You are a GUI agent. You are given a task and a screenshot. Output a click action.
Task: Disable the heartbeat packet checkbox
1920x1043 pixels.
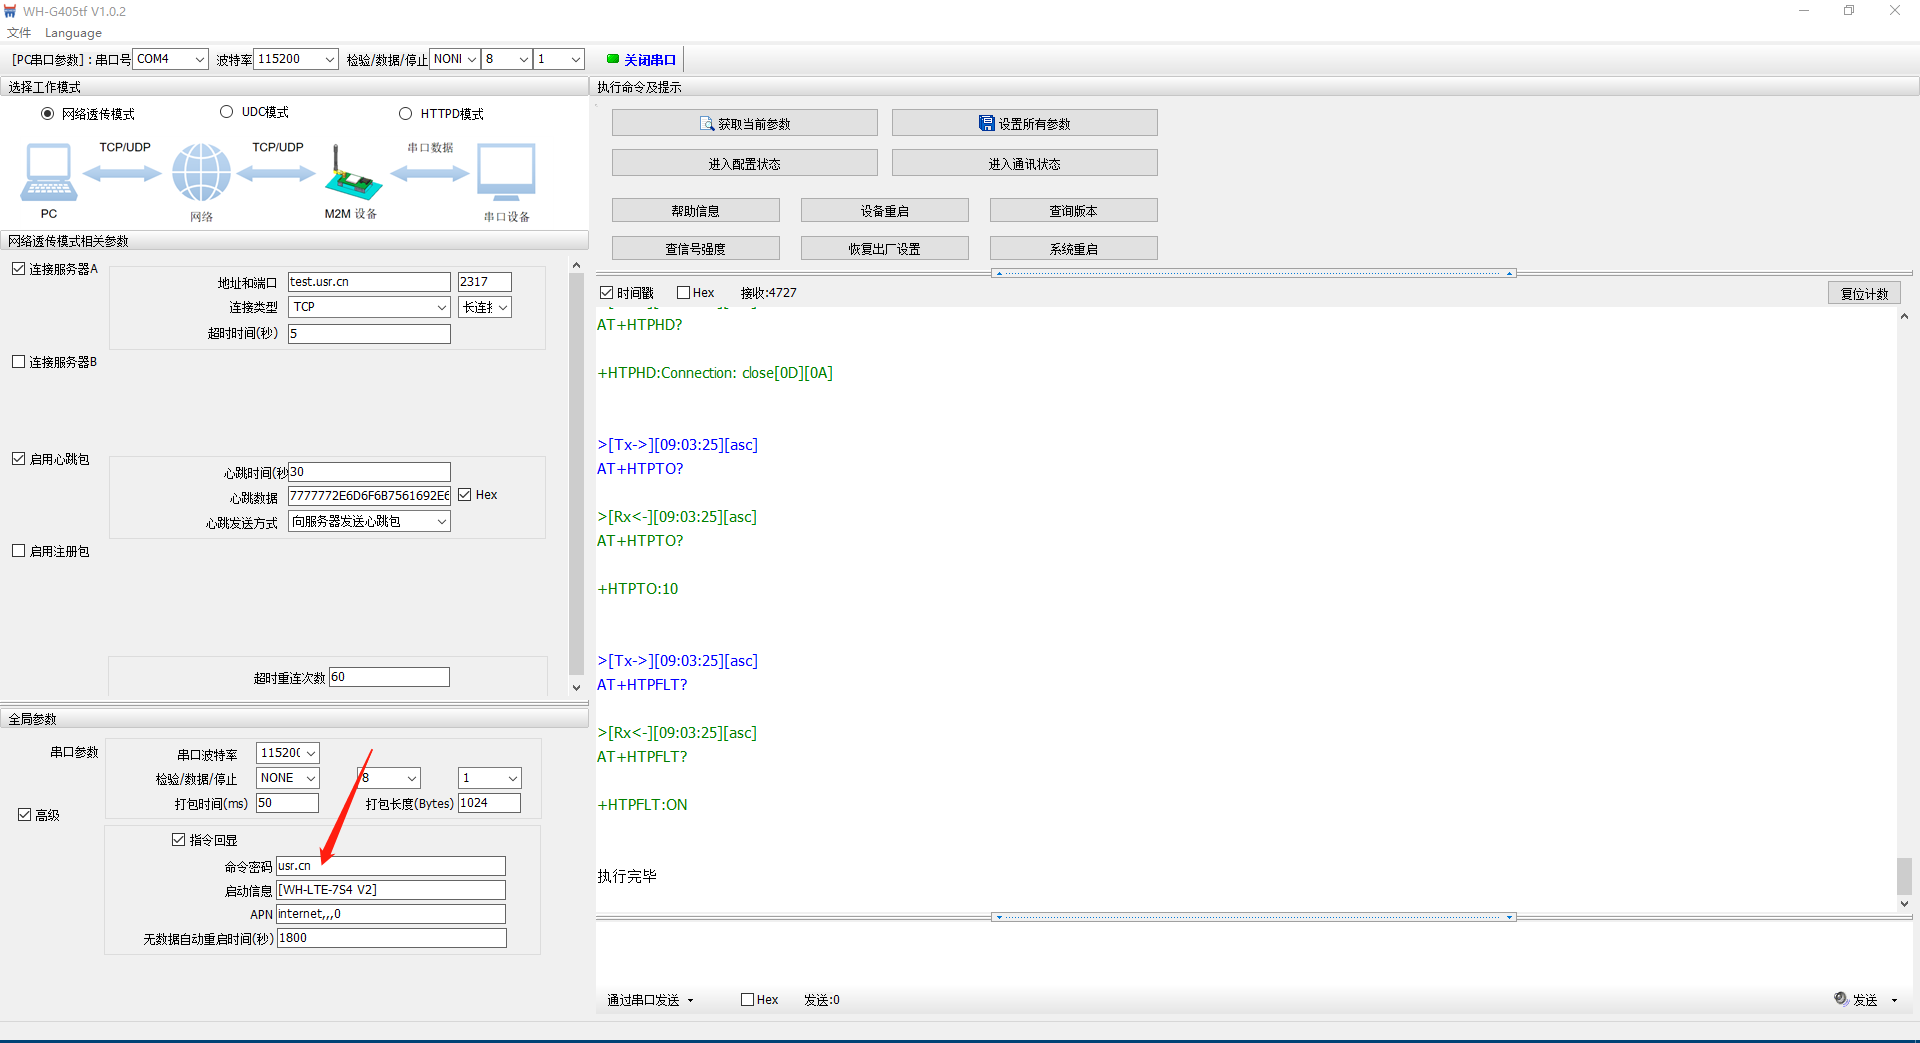[x=19, y=459]
